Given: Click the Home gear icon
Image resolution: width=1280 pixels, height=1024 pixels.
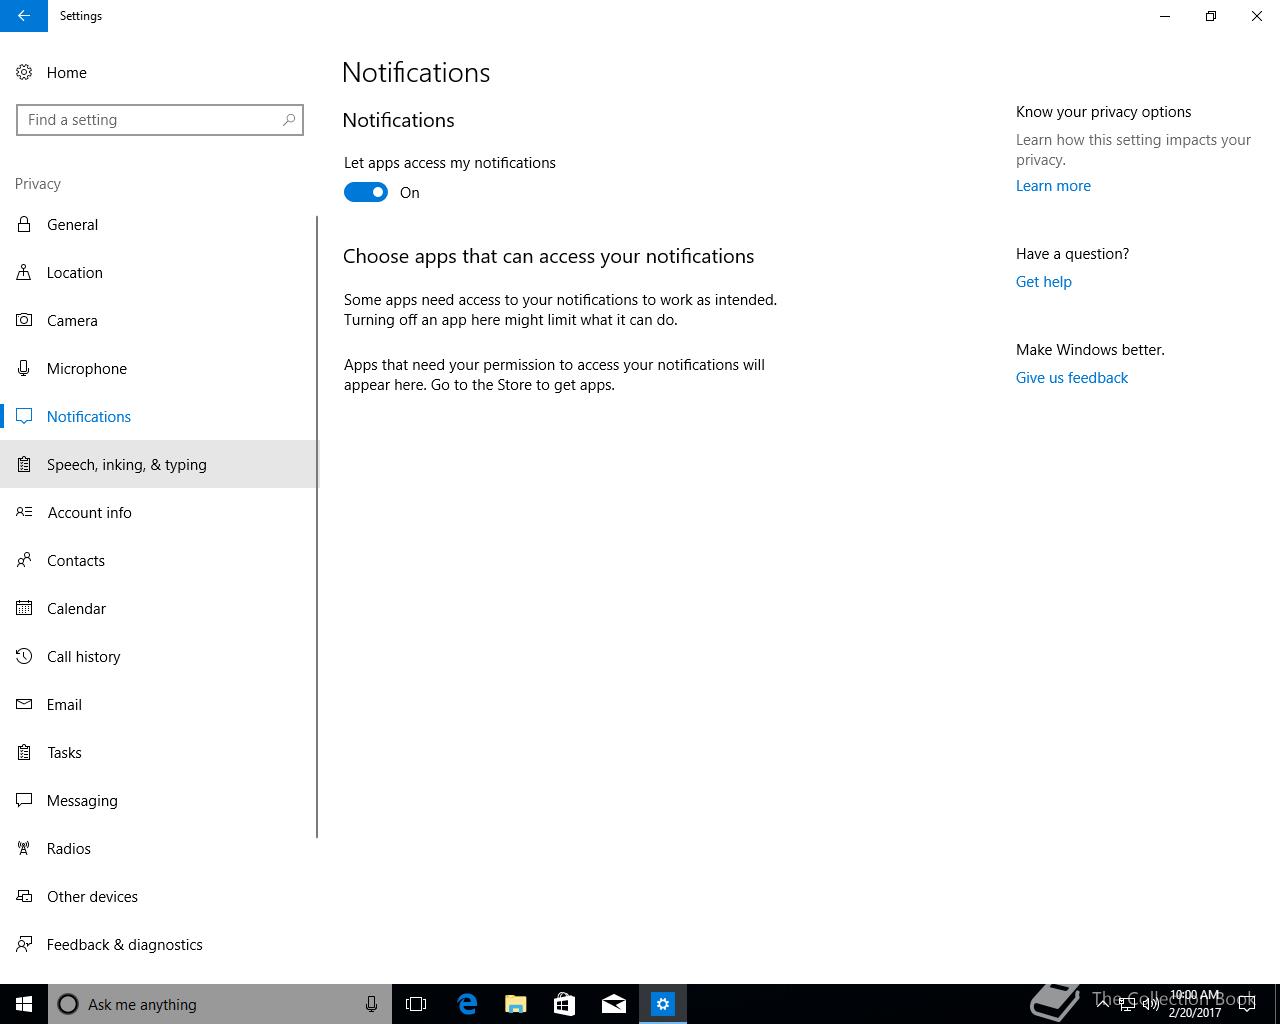Looking at the screenshot, I should (24, 72).
